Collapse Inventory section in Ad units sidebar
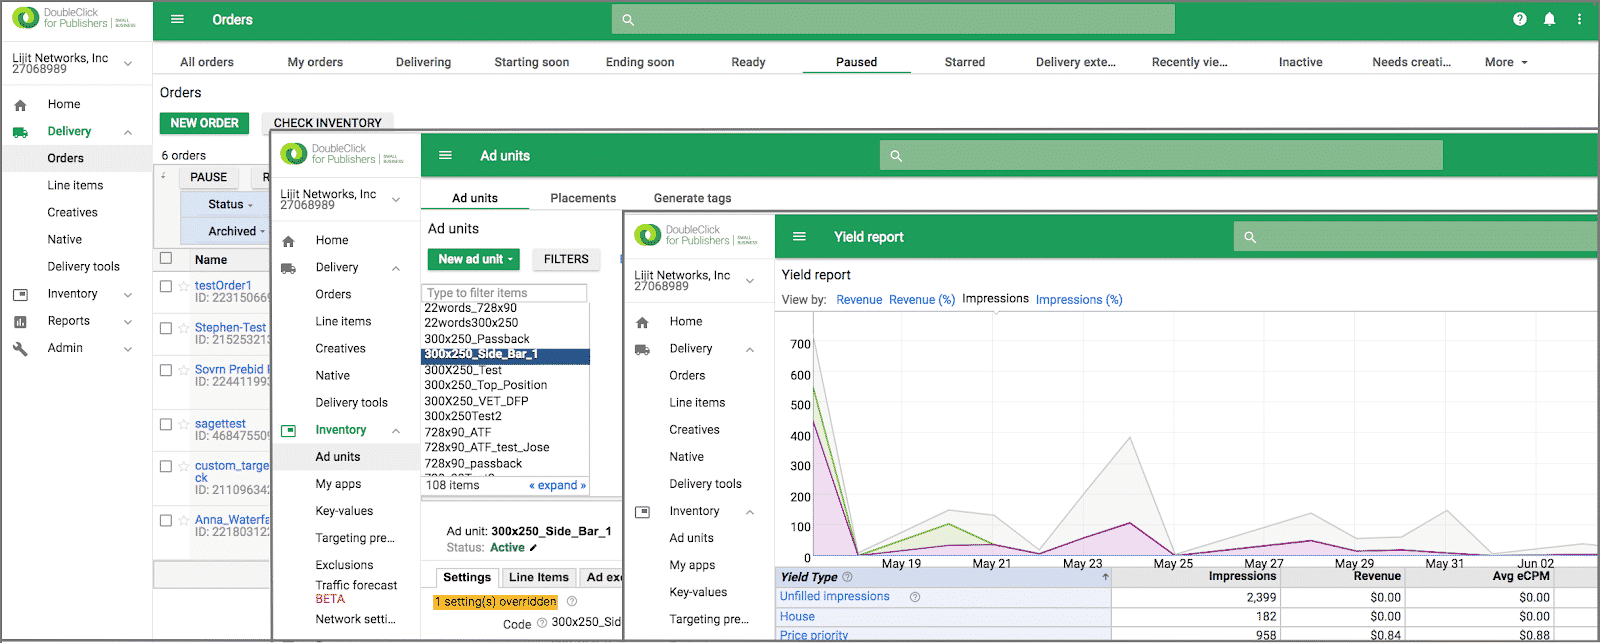 click(396, 431)
